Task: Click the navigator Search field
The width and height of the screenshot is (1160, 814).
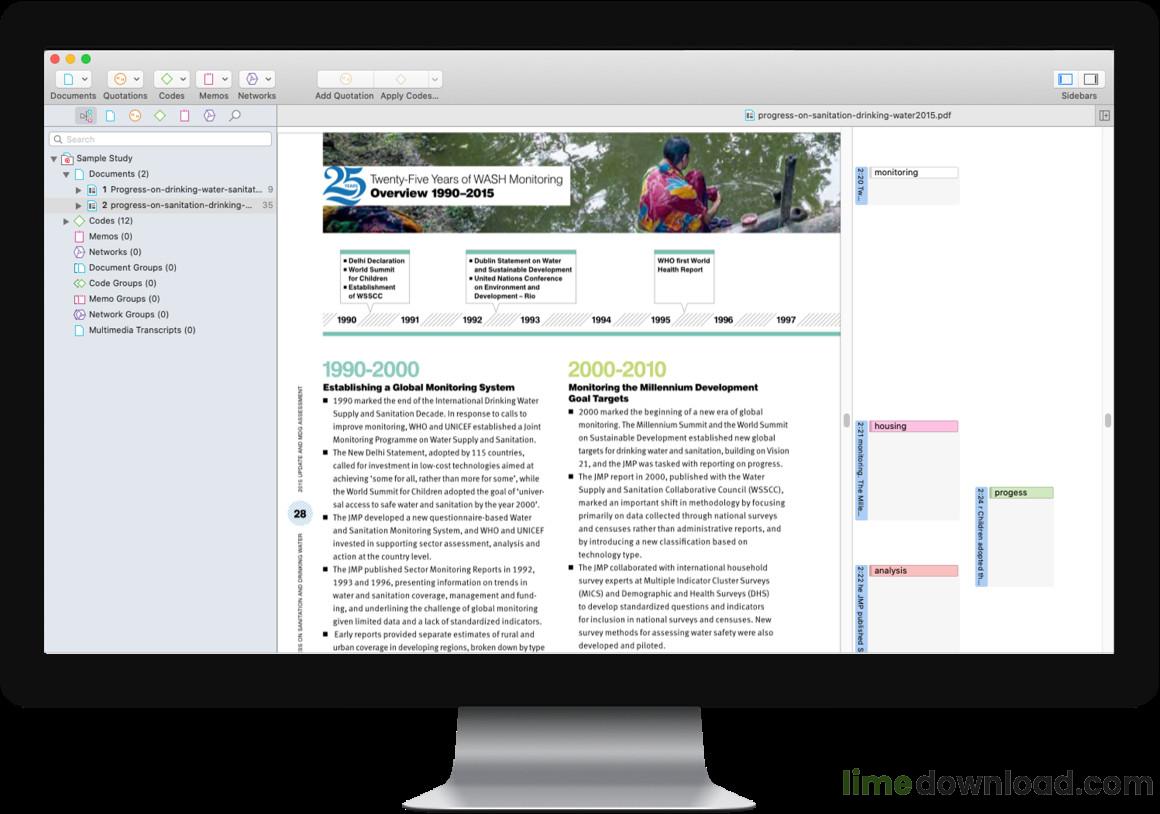Action: coord(161,139)
